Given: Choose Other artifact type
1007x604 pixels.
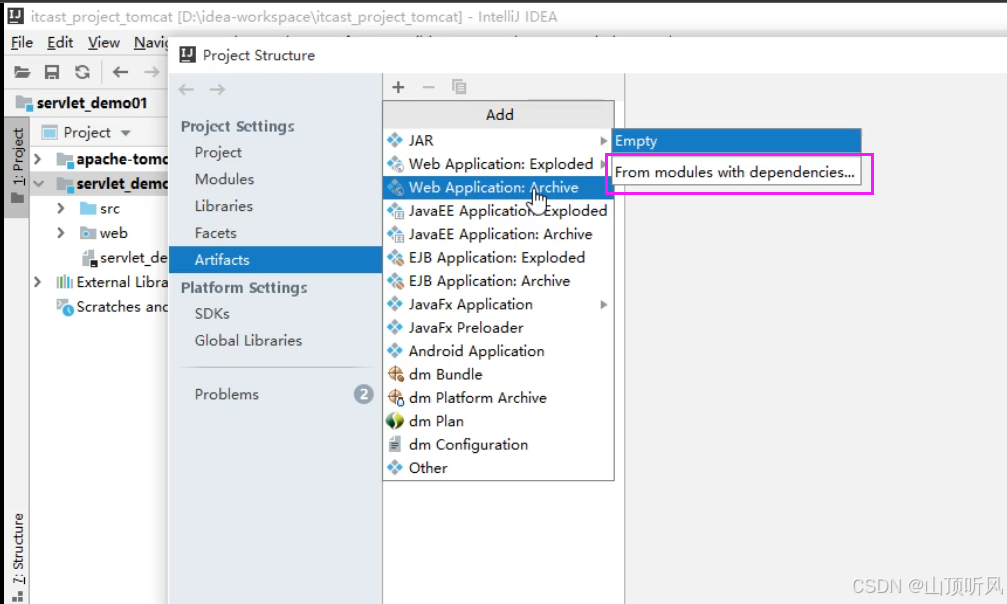Looking at the screenshot, I should click(x=498, y=468).
